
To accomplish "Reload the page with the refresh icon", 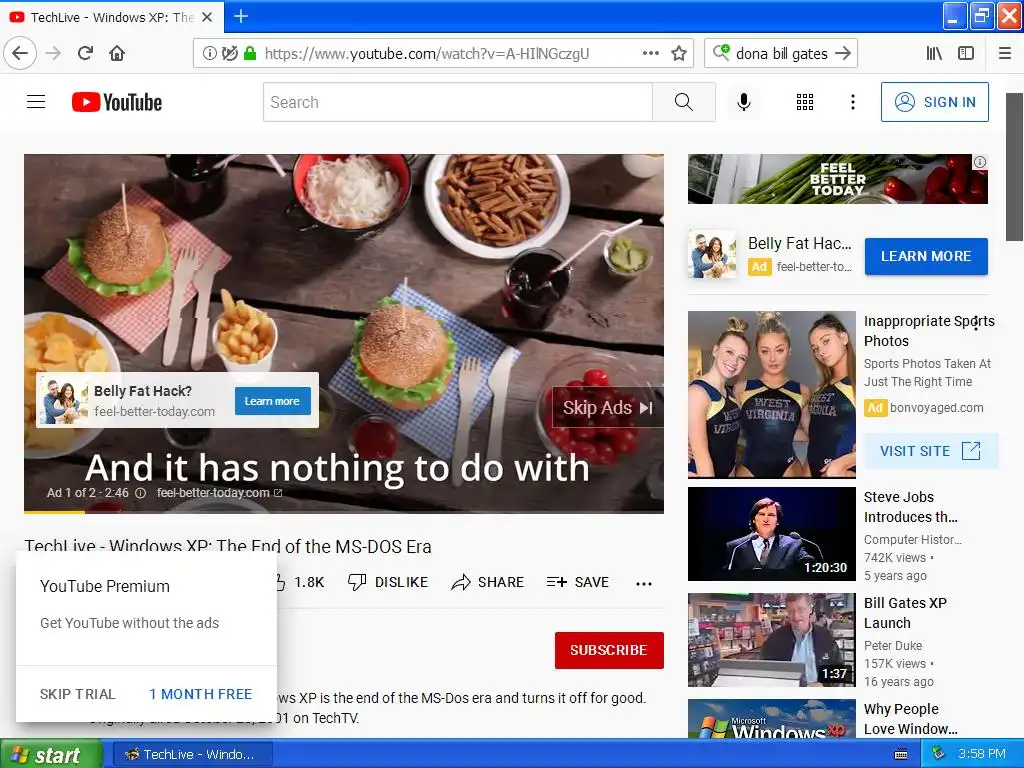I will [85, 53].
